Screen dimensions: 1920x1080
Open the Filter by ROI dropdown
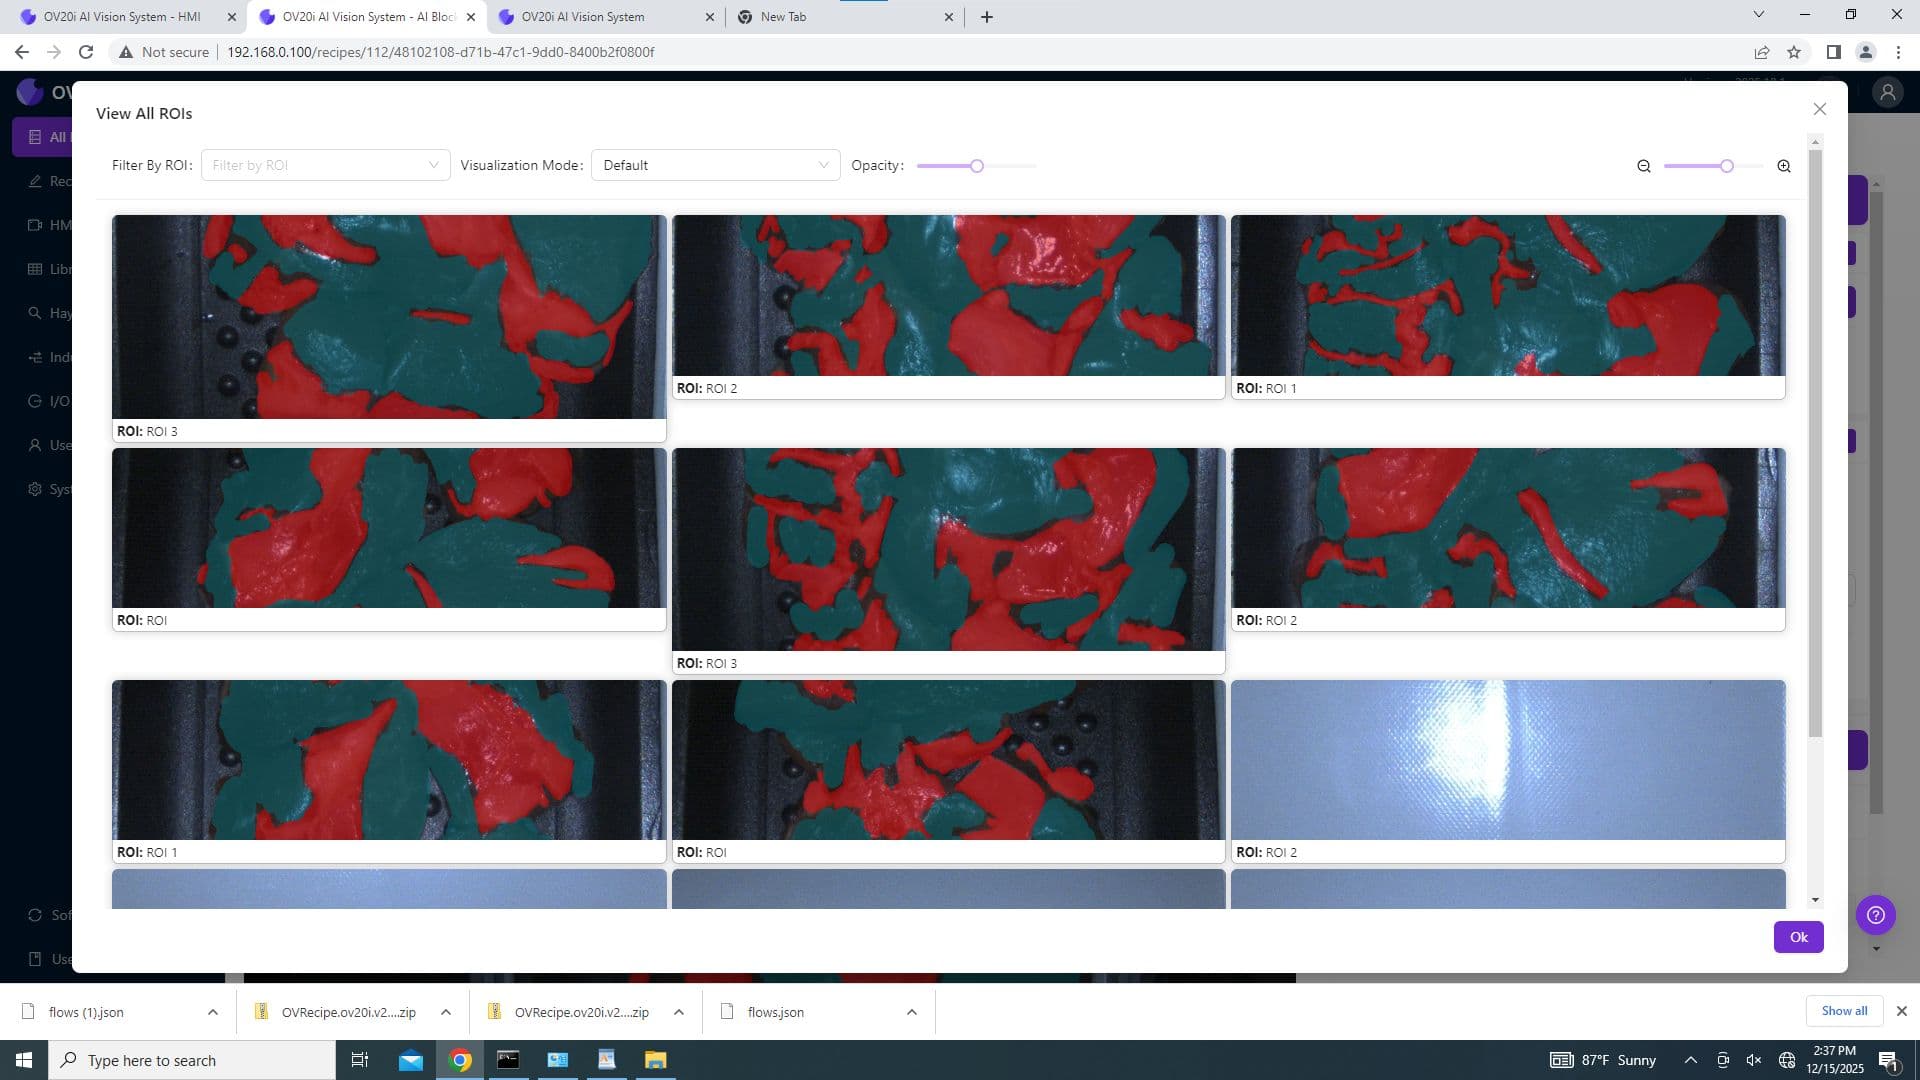325,165
